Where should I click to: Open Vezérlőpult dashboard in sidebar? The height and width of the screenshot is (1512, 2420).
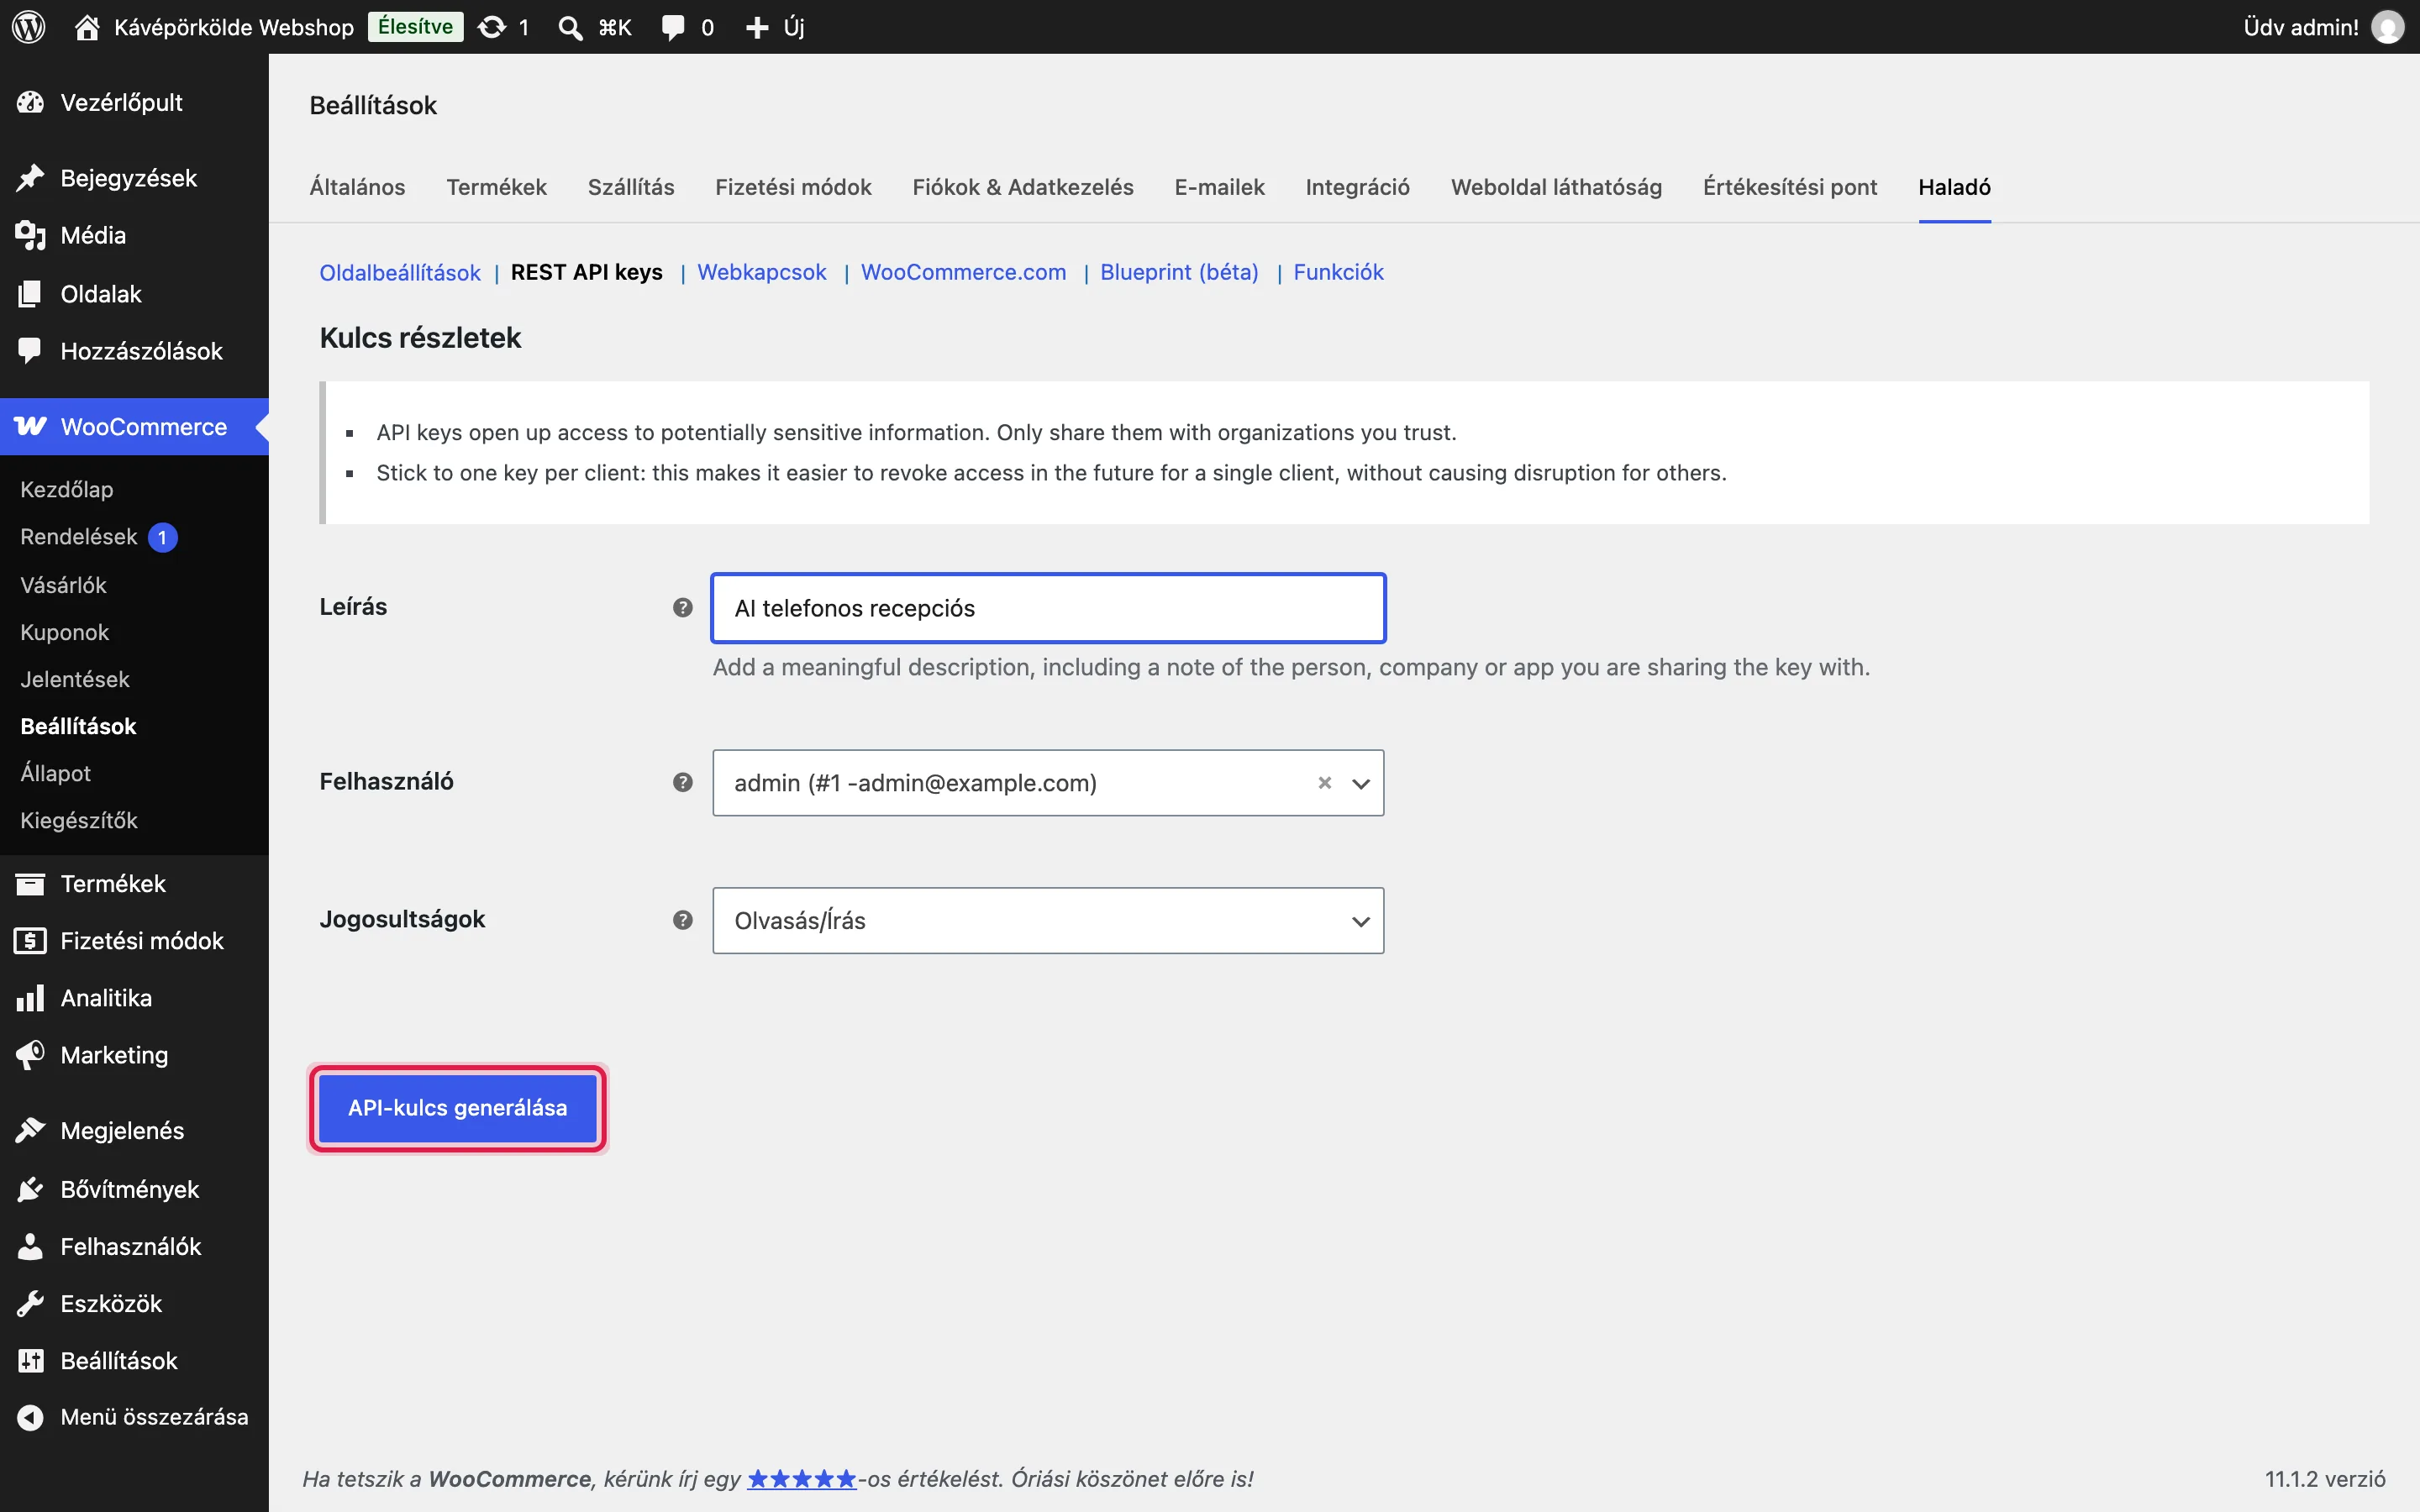click(x=134, y=102)
